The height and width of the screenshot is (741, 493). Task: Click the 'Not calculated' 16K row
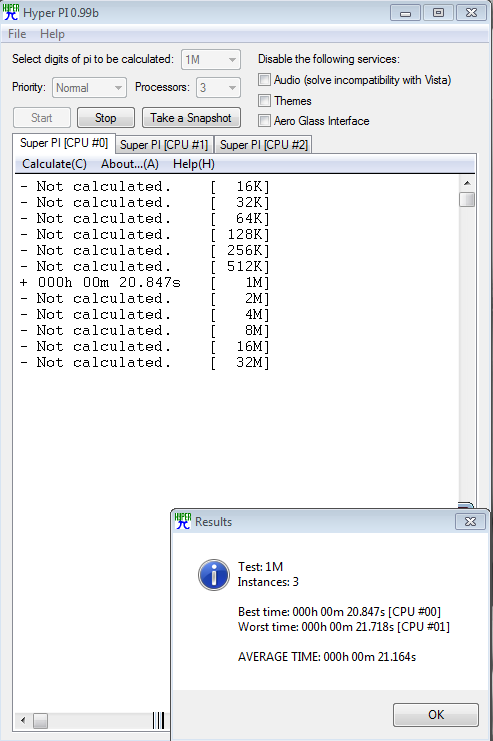point(145,187)
